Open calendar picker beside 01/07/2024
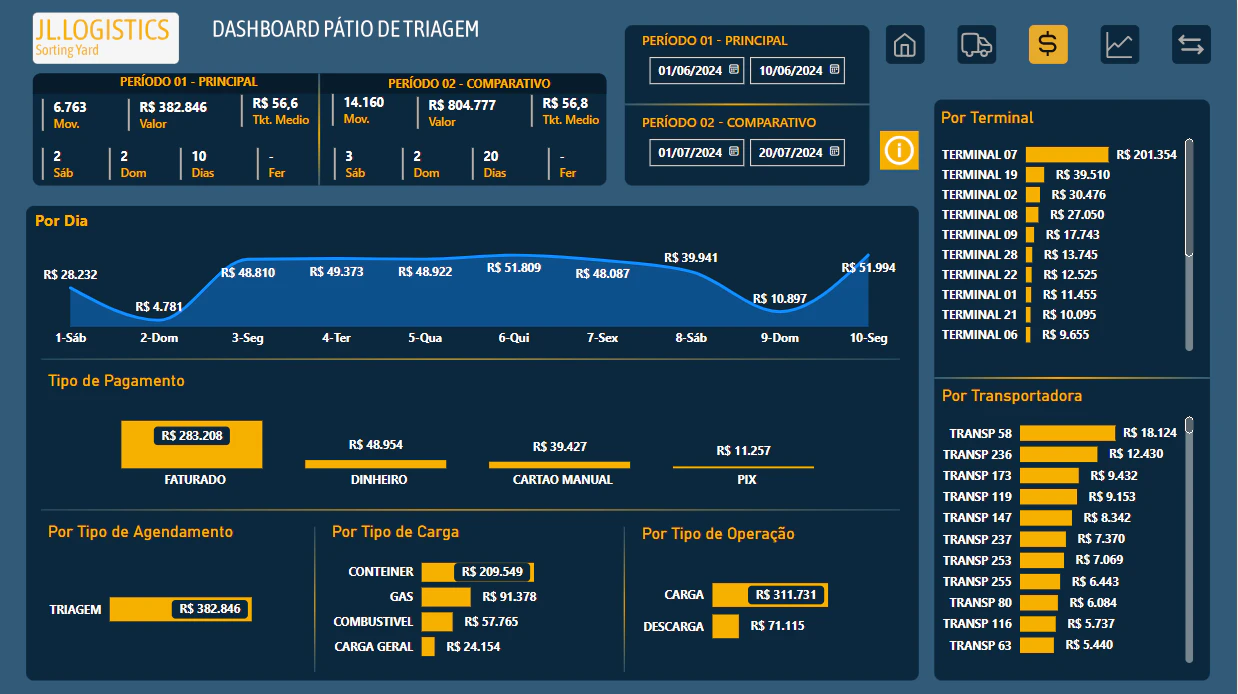This screenshot has width=1238, height=694. [734, 152]
